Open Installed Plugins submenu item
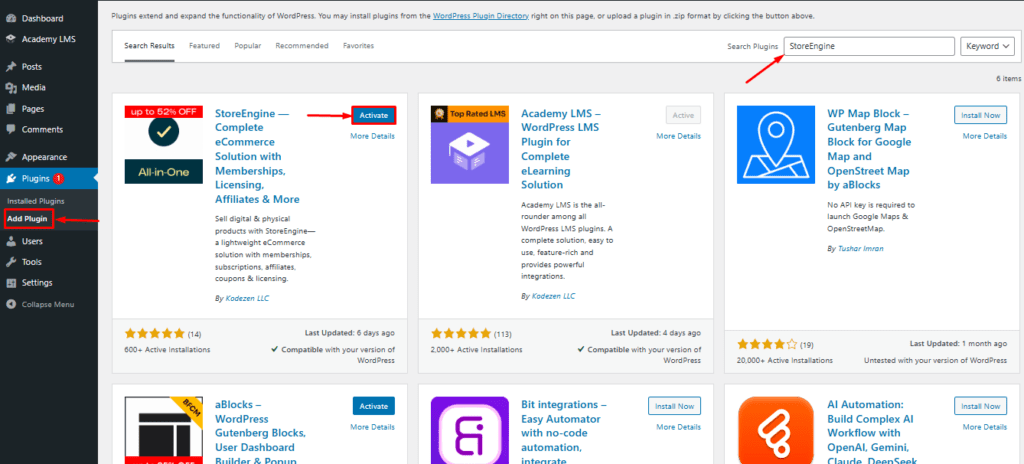 (x=36, y=201)
